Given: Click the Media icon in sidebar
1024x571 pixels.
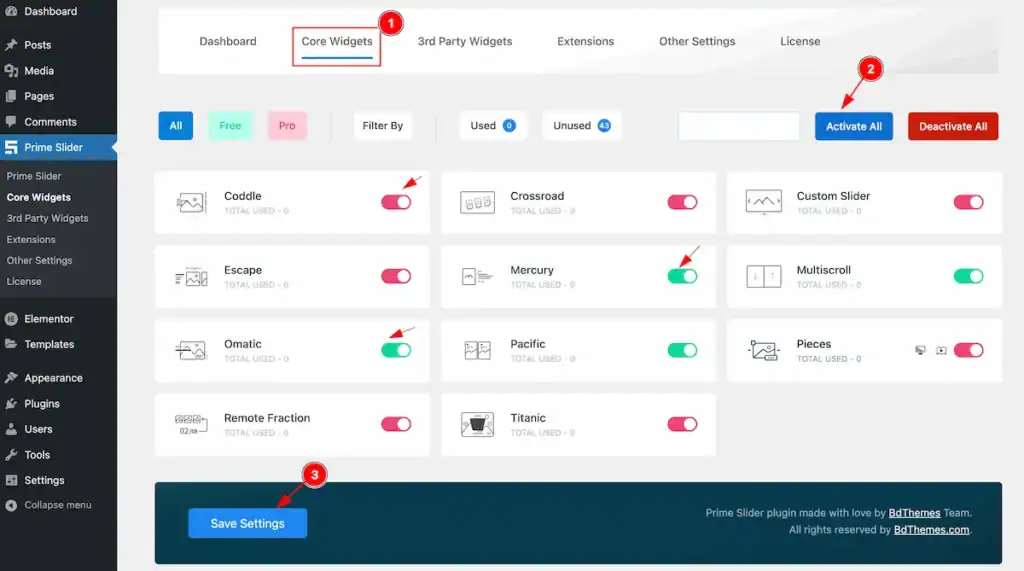Looking at the screenshot, I should click(11, 71).
